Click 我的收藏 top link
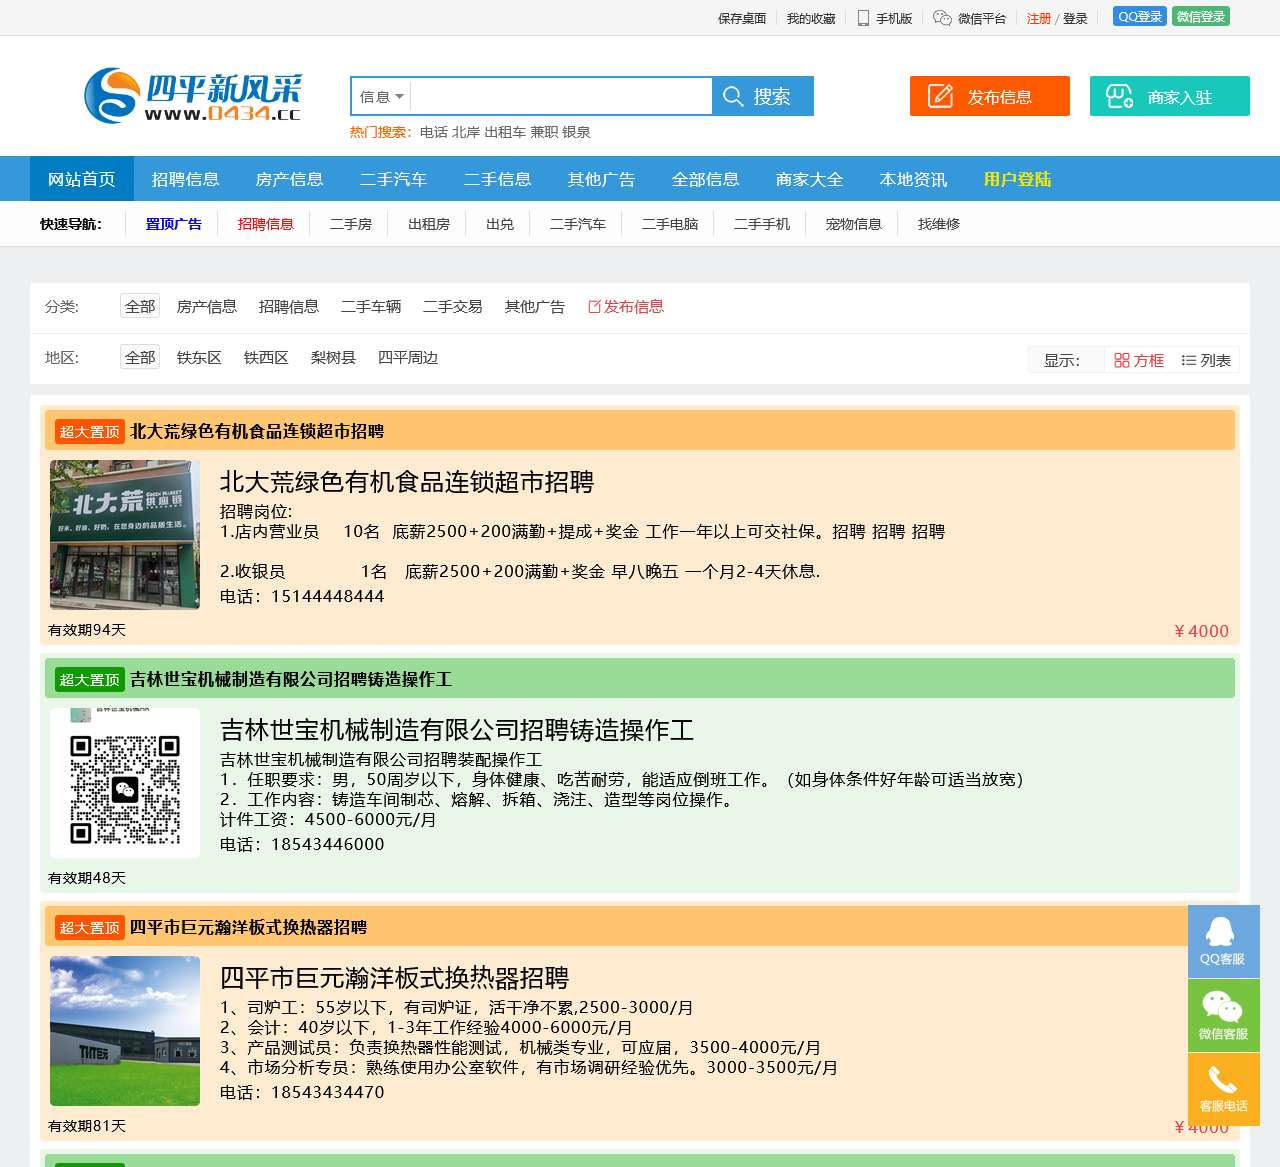The height and width of the screenshot is (1167, 1280). (x=811, y=18)
